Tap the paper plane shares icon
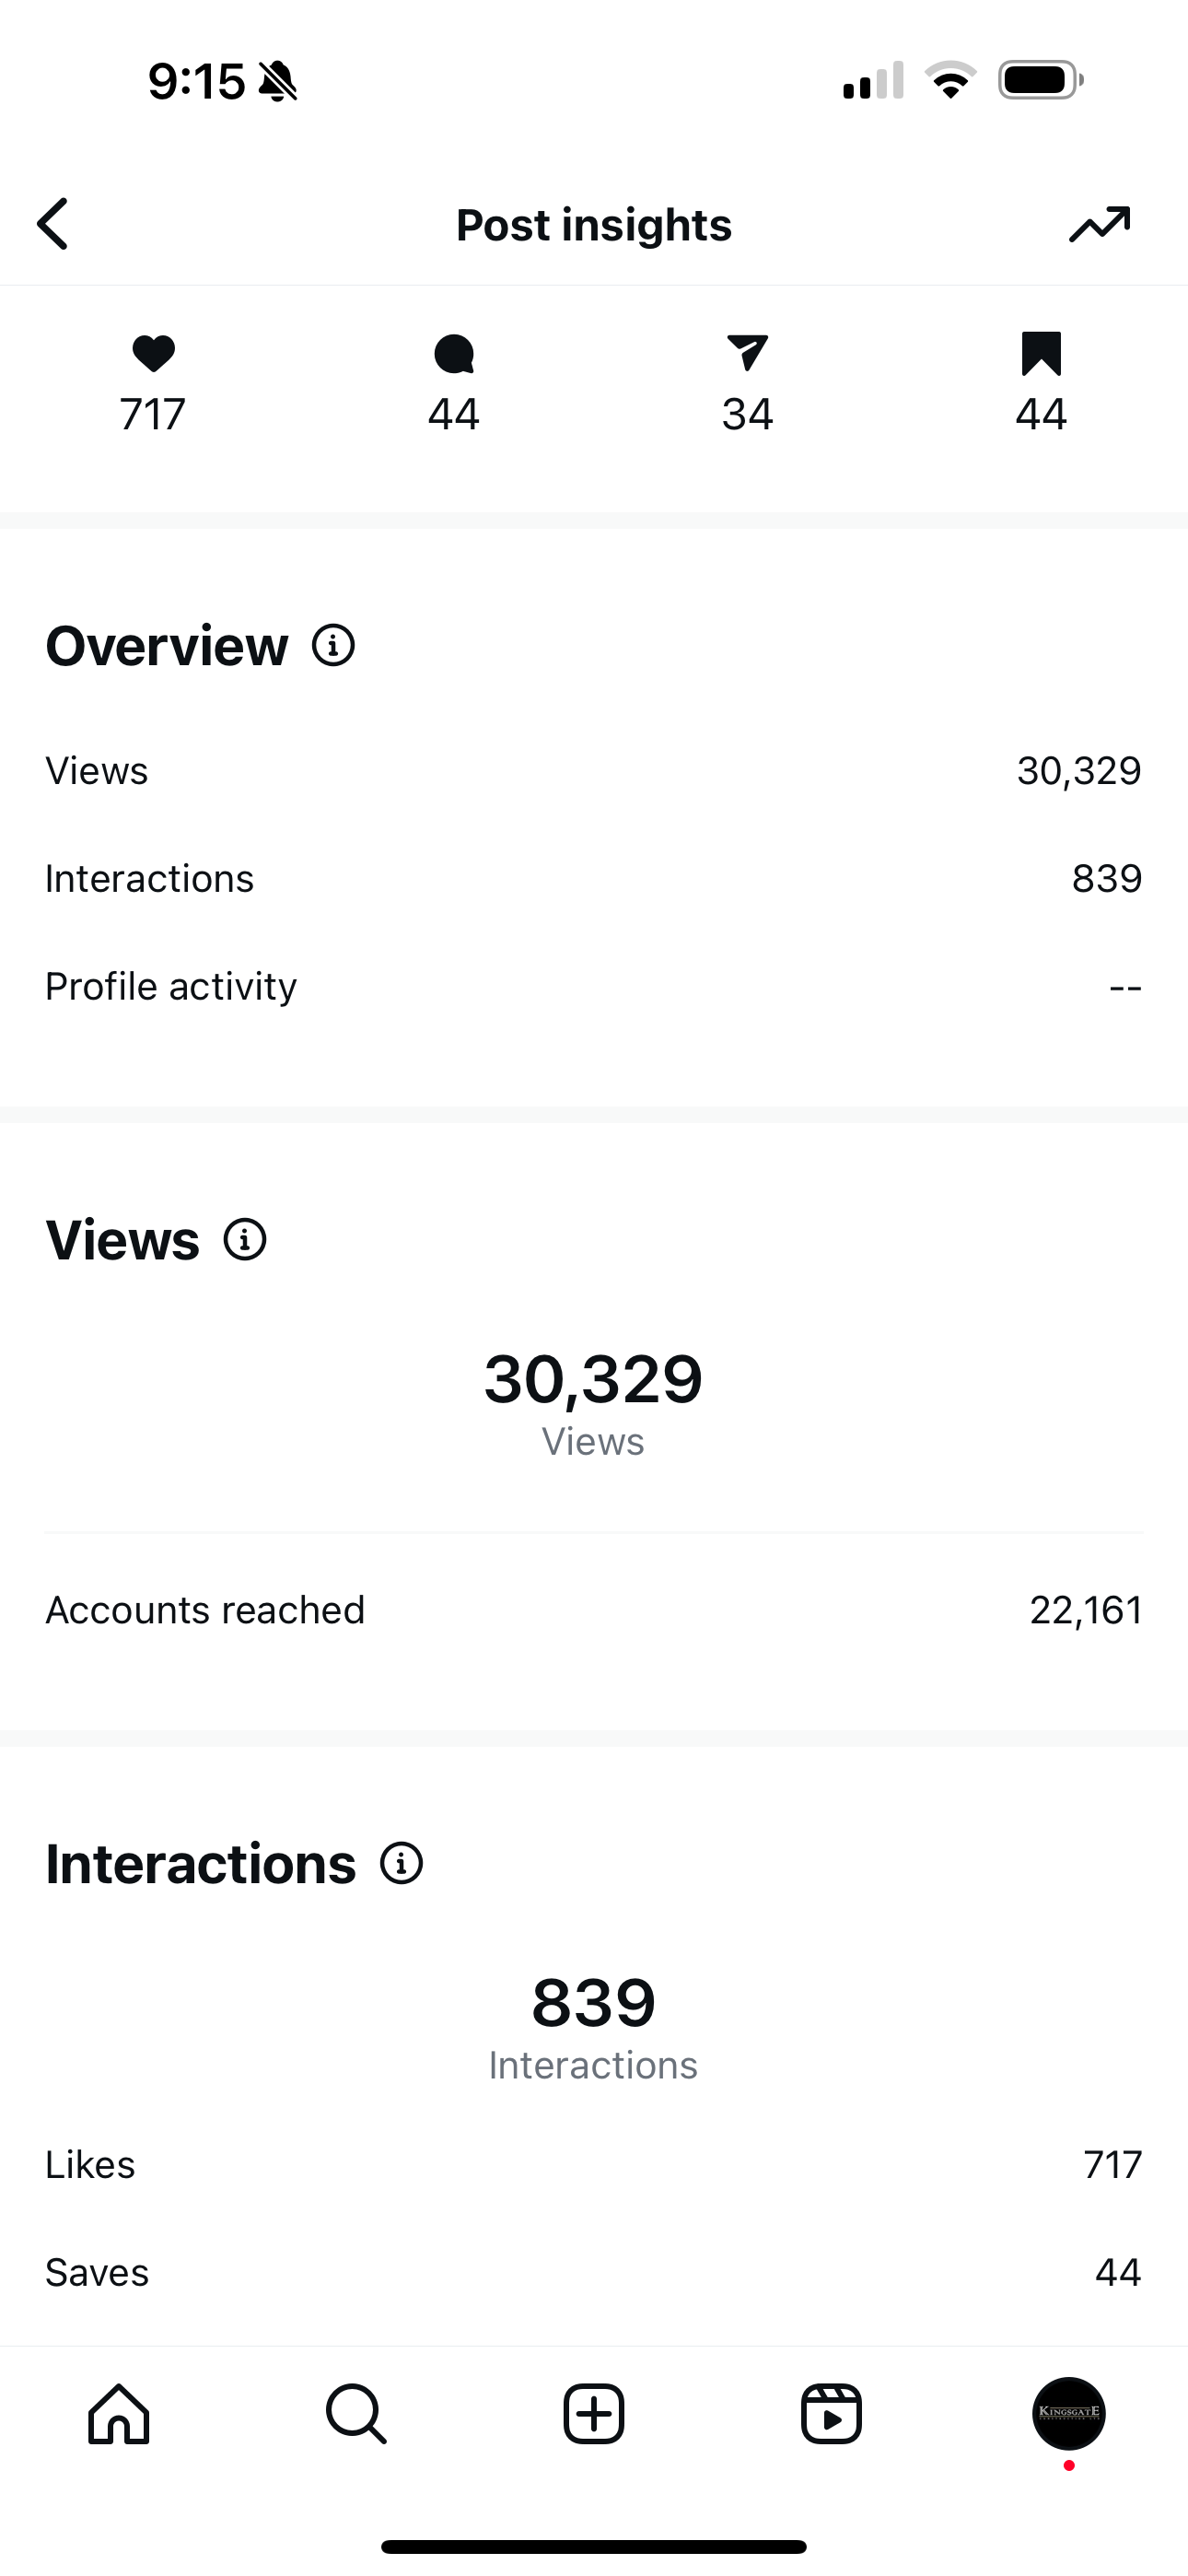Viewport: 1188px width, 2576px height. point(747,353)
